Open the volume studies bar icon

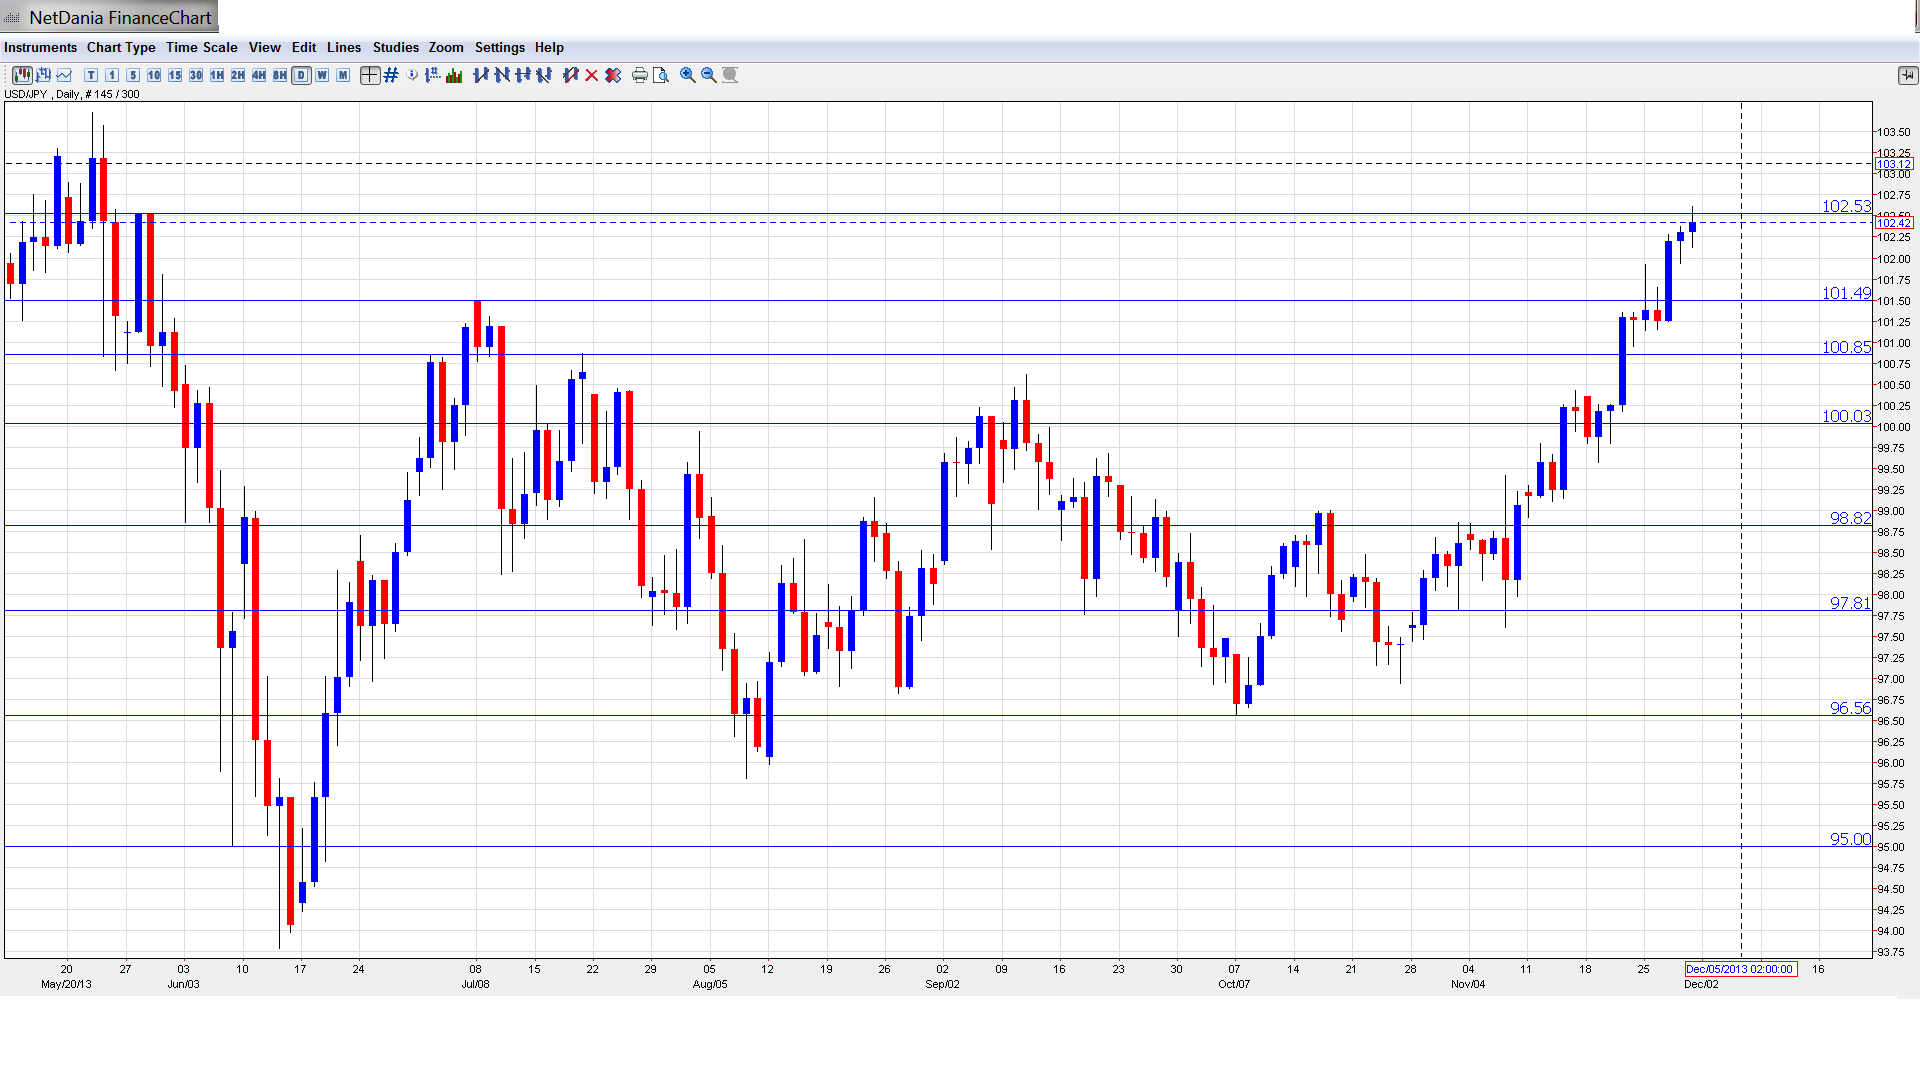click(454, 75)
